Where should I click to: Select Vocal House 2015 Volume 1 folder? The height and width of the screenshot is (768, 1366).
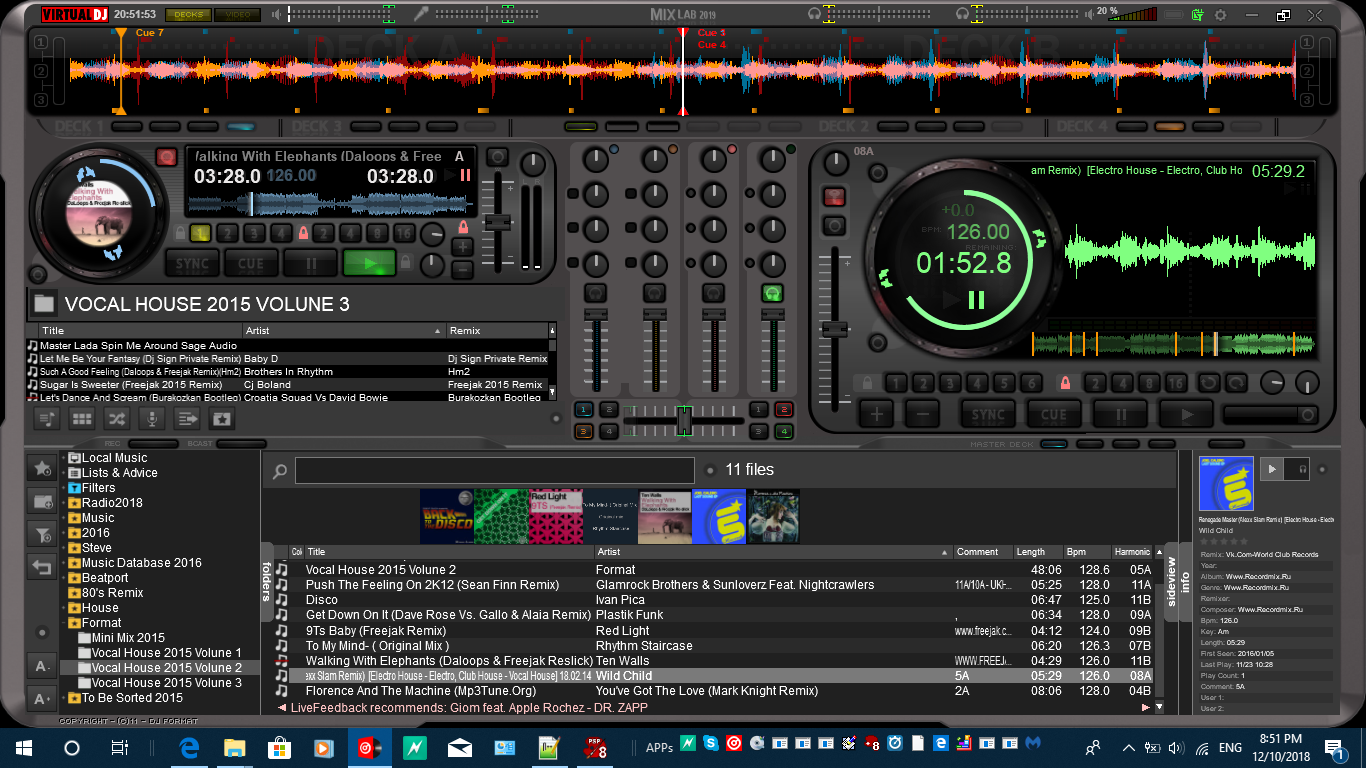(166, 653)
